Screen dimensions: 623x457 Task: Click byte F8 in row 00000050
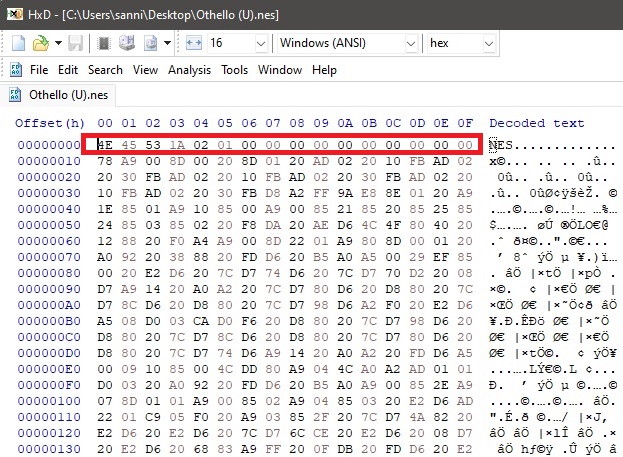pos(249,225)
